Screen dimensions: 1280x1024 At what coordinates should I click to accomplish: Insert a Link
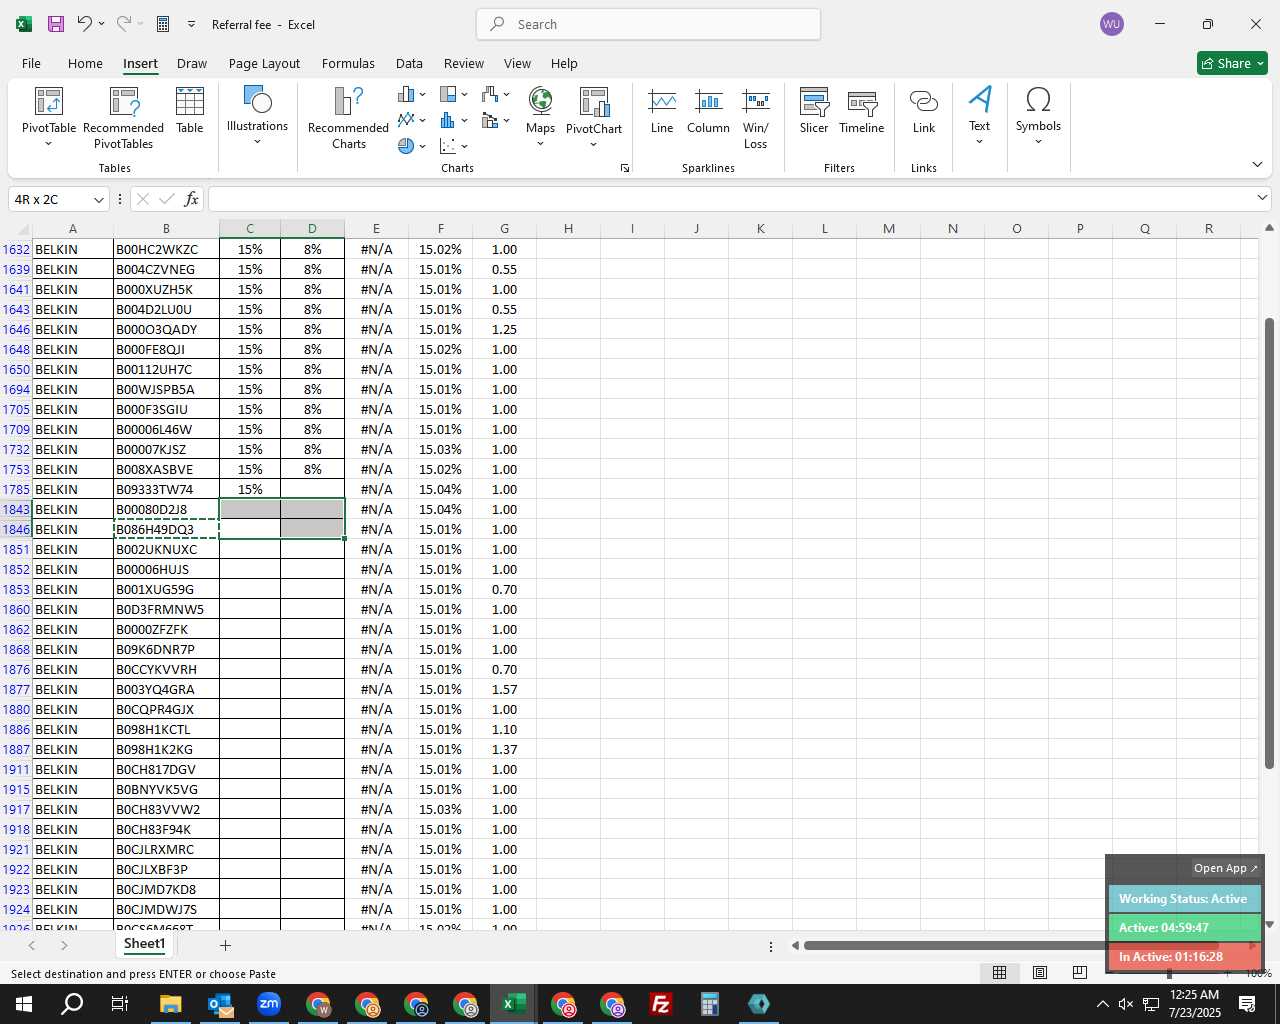pos(924,110)
